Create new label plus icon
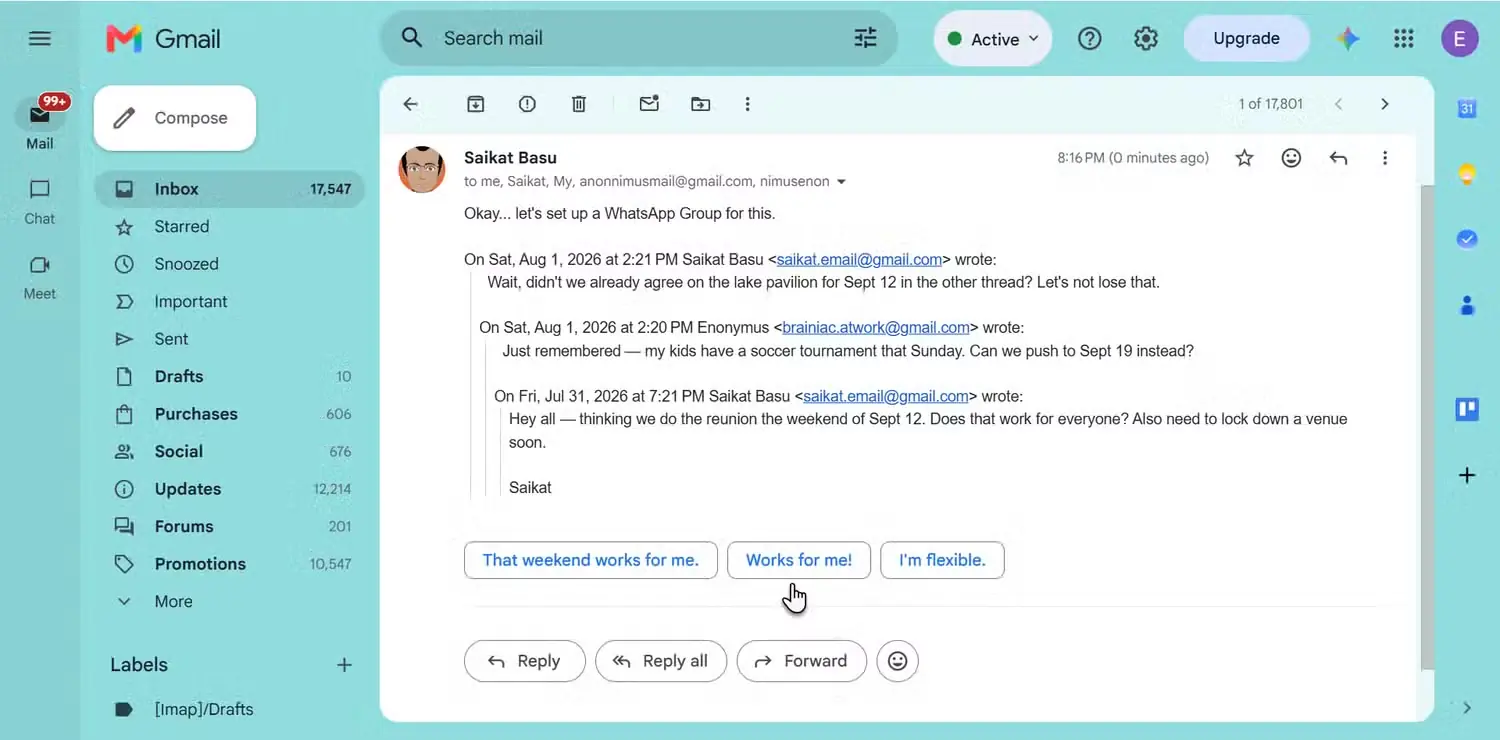This screenshot has height=740, width=1500. (344, 665)
